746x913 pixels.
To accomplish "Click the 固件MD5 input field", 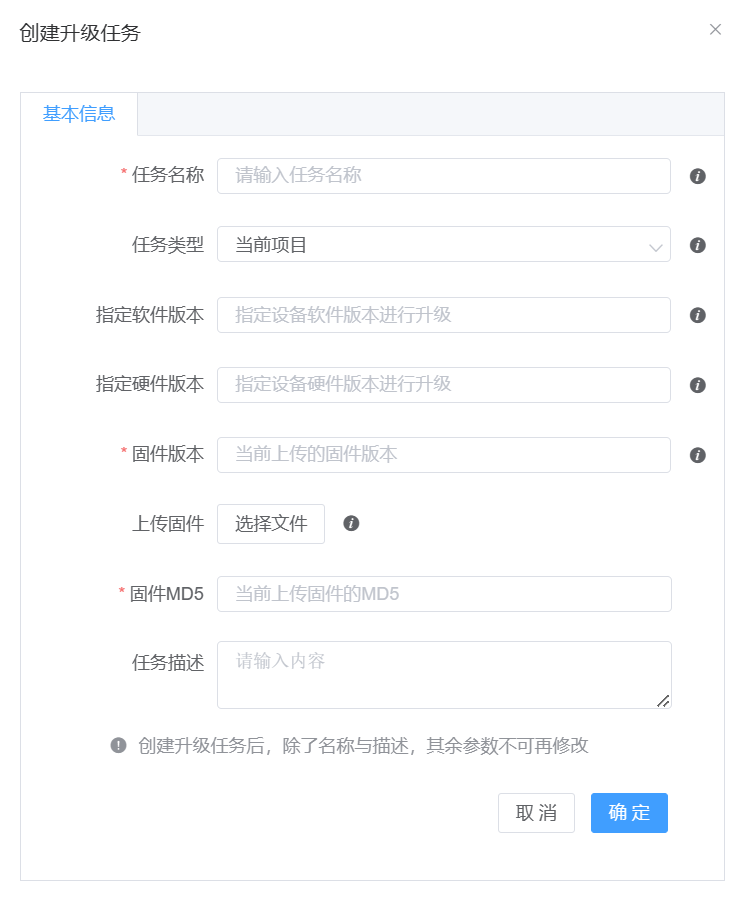I will [x=443, y=594].
